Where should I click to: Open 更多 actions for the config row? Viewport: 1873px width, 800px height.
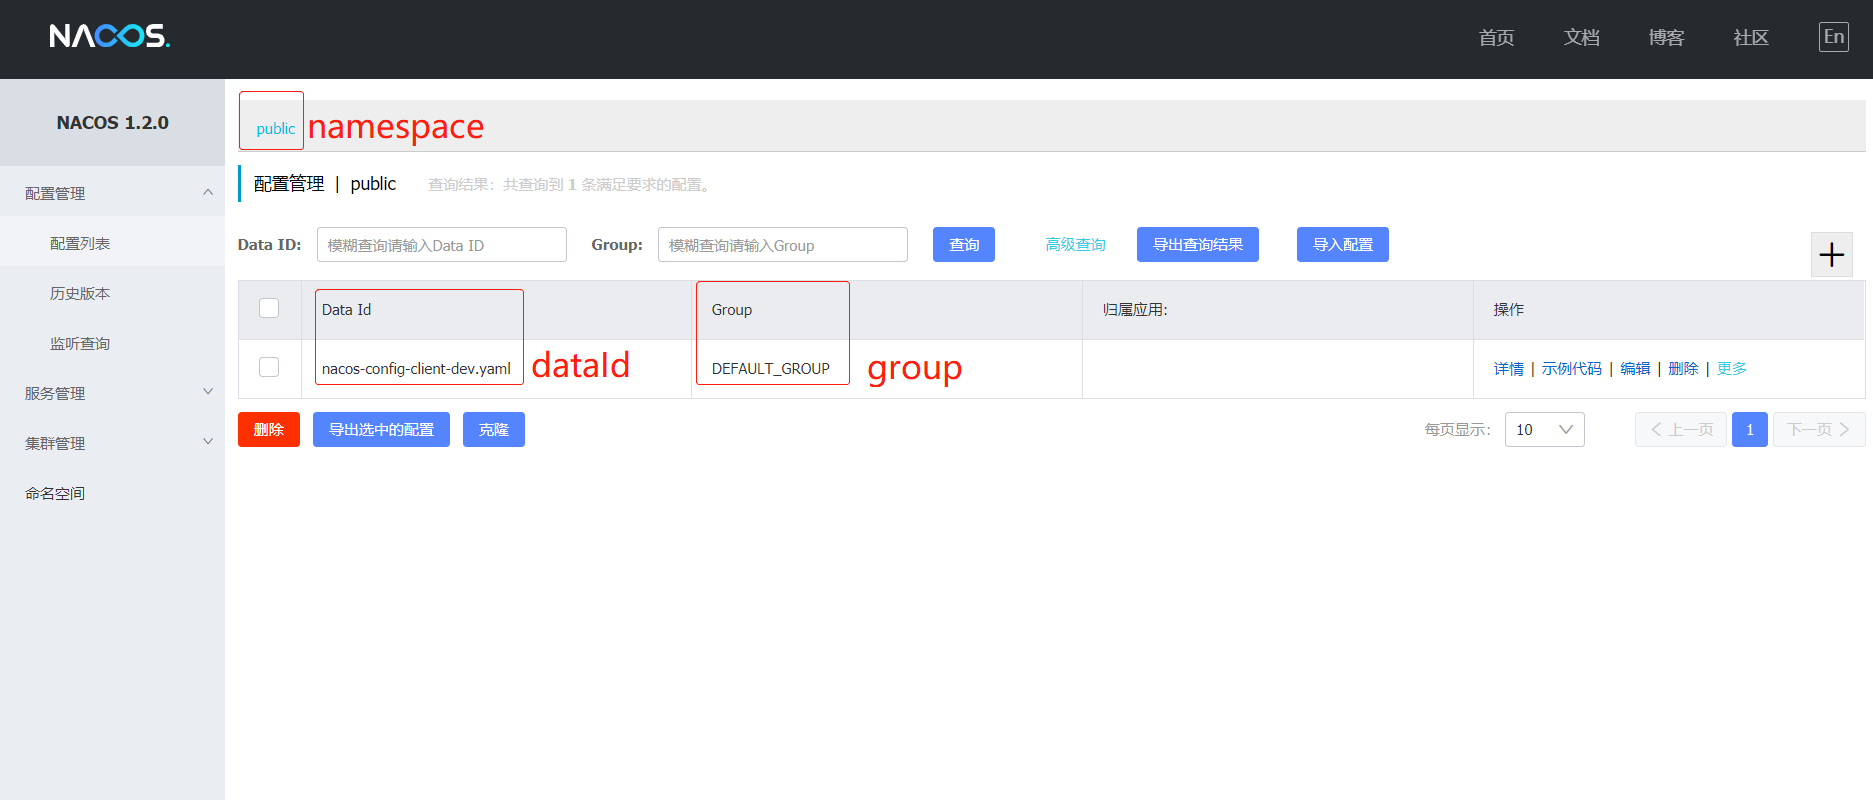tap(1731, 369)
